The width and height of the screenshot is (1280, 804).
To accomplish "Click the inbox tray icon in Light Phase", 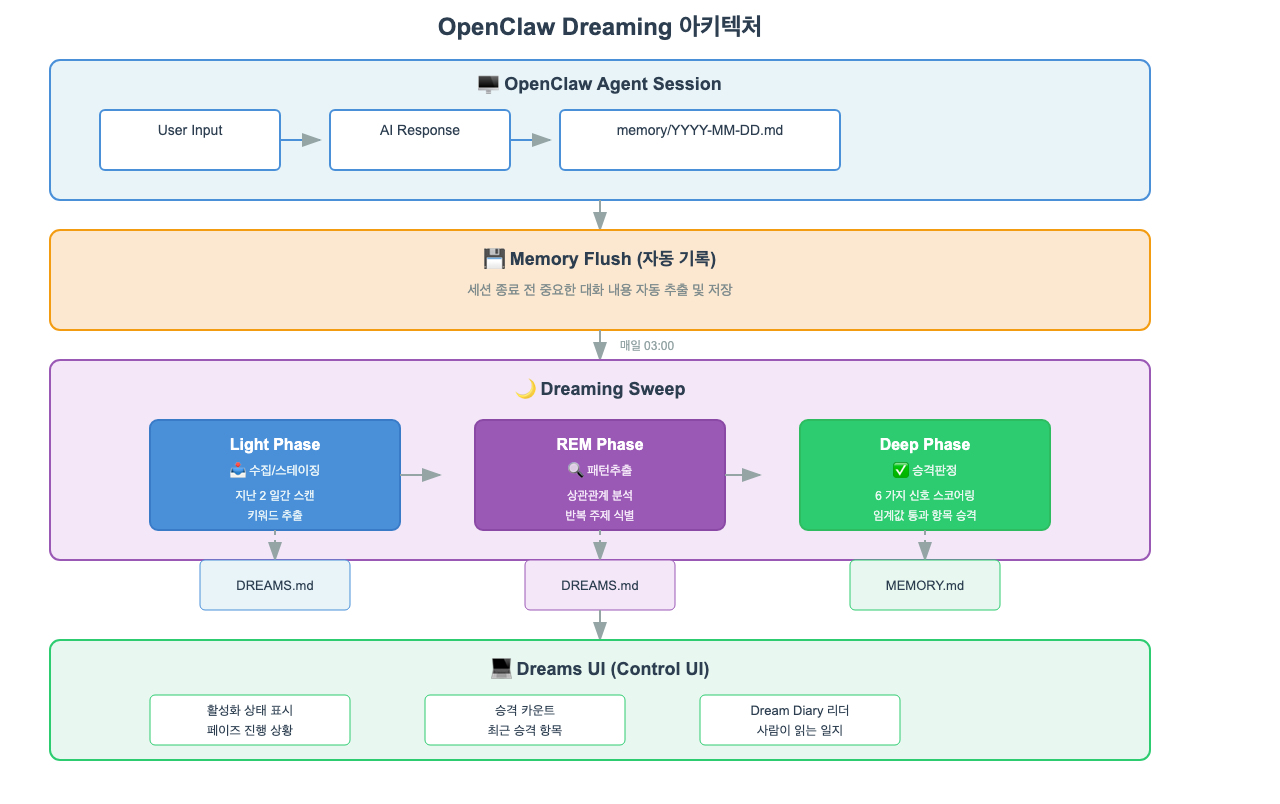I will (237, 470).
